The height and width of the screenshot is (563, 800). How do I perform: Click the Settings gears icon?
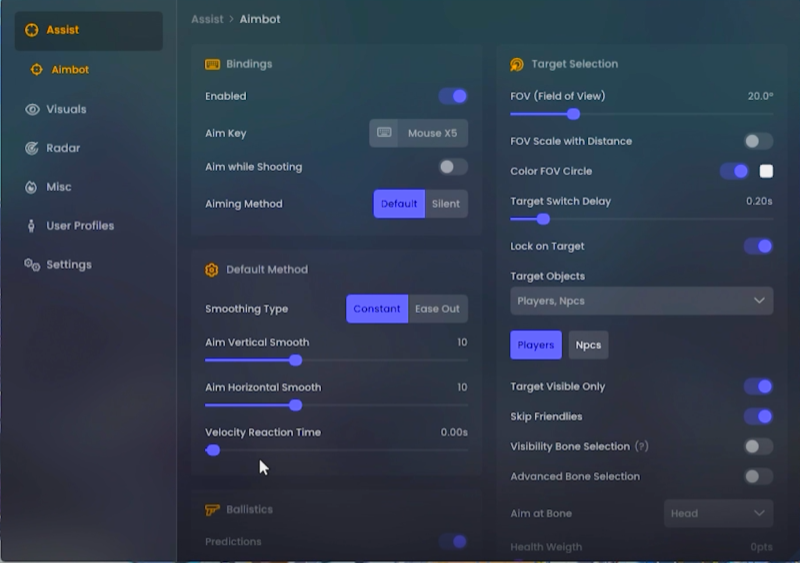pyautogui.click(x=32, y=264)
